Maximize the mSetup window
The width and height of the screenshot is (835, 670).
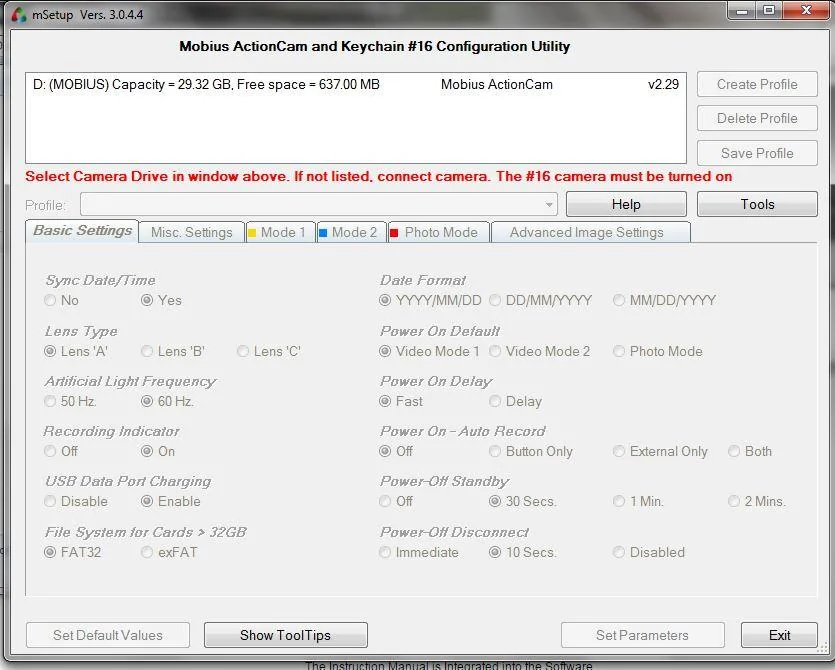click(x=769, y=10)
